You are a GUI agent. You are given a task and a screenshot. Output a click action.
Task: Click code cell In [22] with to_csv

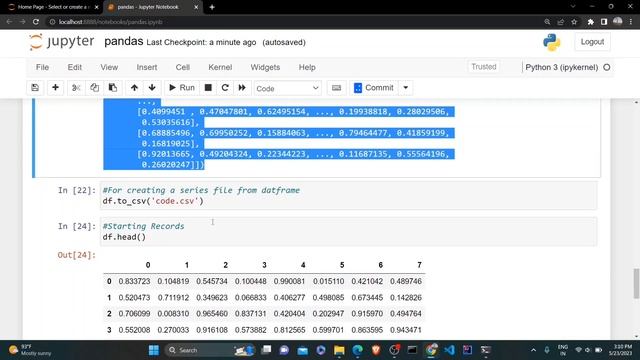click(x=349, y=196)
